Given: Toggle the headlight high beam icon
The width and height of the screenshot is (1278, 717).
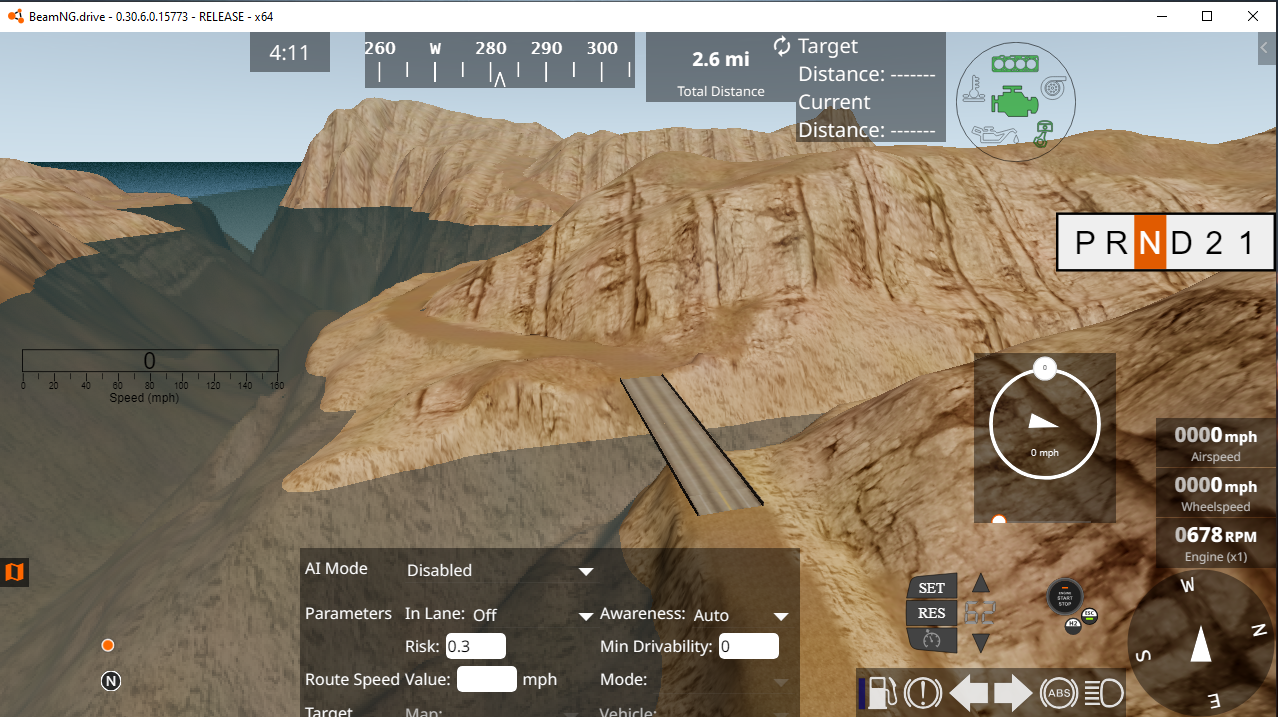Looking at the screenshot, I should [1104, 692].
